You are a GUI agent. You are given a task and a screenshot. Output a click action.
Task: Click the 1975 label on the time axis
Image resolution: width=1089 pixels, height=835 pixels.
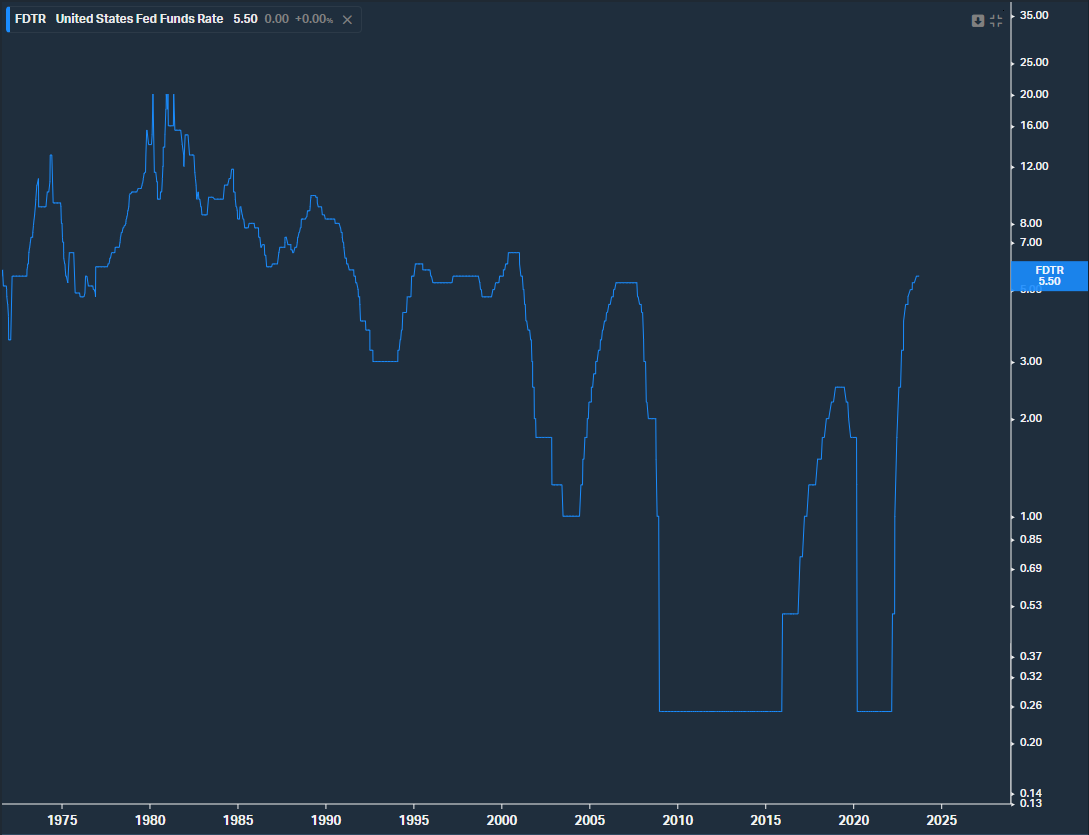[x=62, y=820]
